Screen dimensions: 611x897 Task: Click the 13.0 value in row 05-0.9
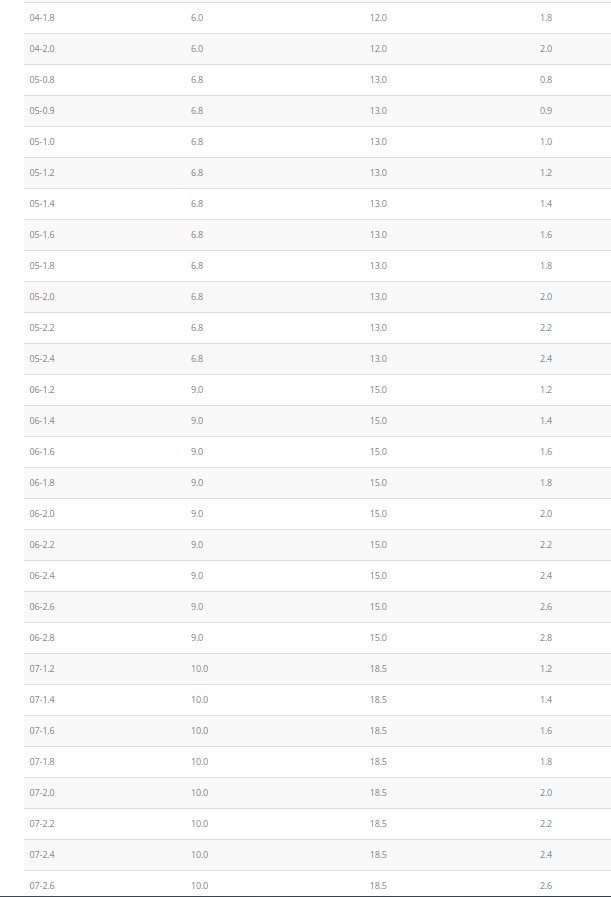pos(378,111)
